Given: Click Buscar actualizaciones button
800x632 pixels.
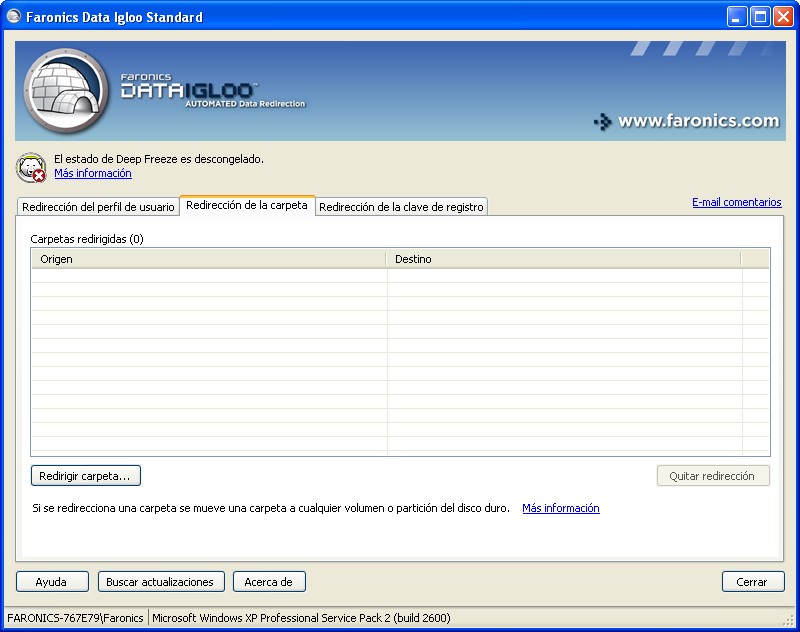Looking at the screenshot, I should coord(161,582).
